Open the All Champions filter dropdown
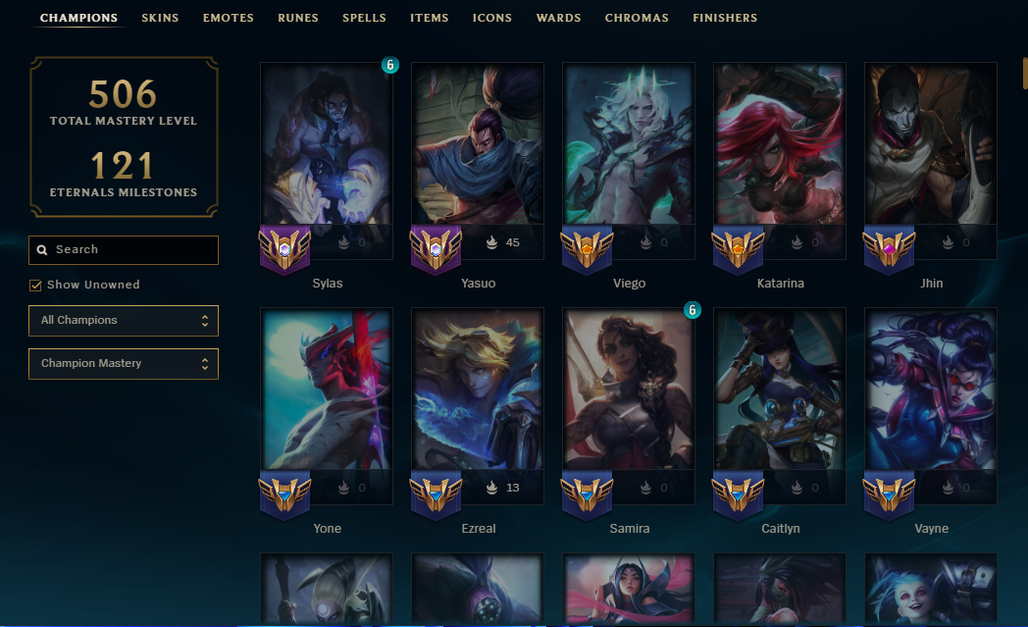This screenshot has width=1028, height=627. pos(123,321)
